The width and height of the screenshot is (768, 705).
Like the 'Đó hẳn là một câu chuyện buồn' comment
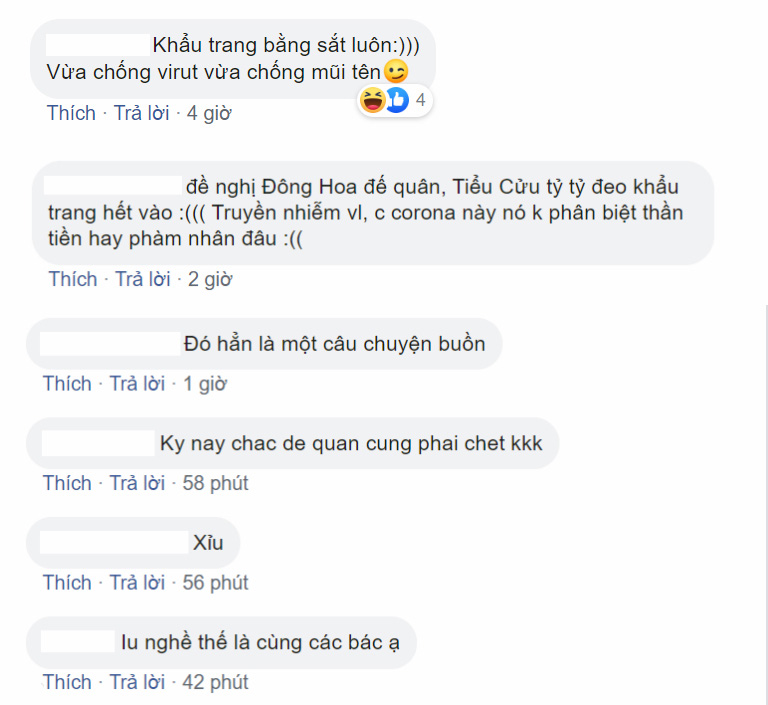pyautogui.click(x=67, y=384)
